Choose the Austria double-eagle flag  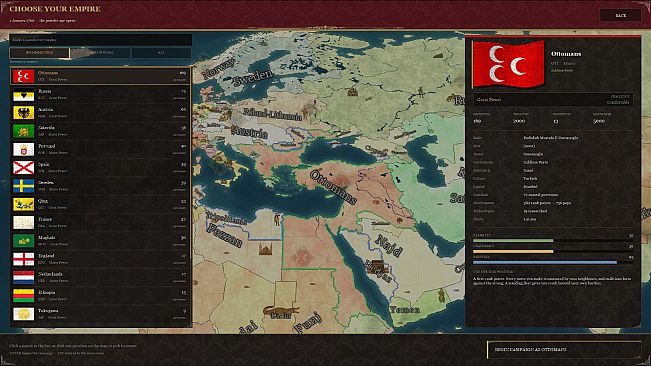[23, 112]
